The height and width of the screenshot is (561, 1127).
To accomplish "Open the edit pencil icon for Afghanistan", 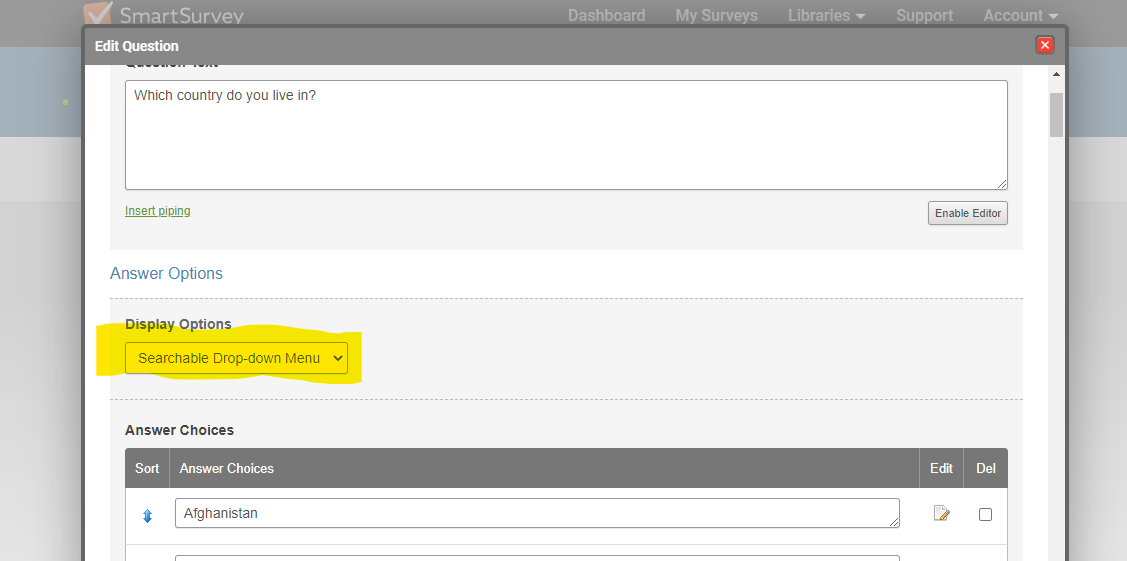I will tap(941, 514).
